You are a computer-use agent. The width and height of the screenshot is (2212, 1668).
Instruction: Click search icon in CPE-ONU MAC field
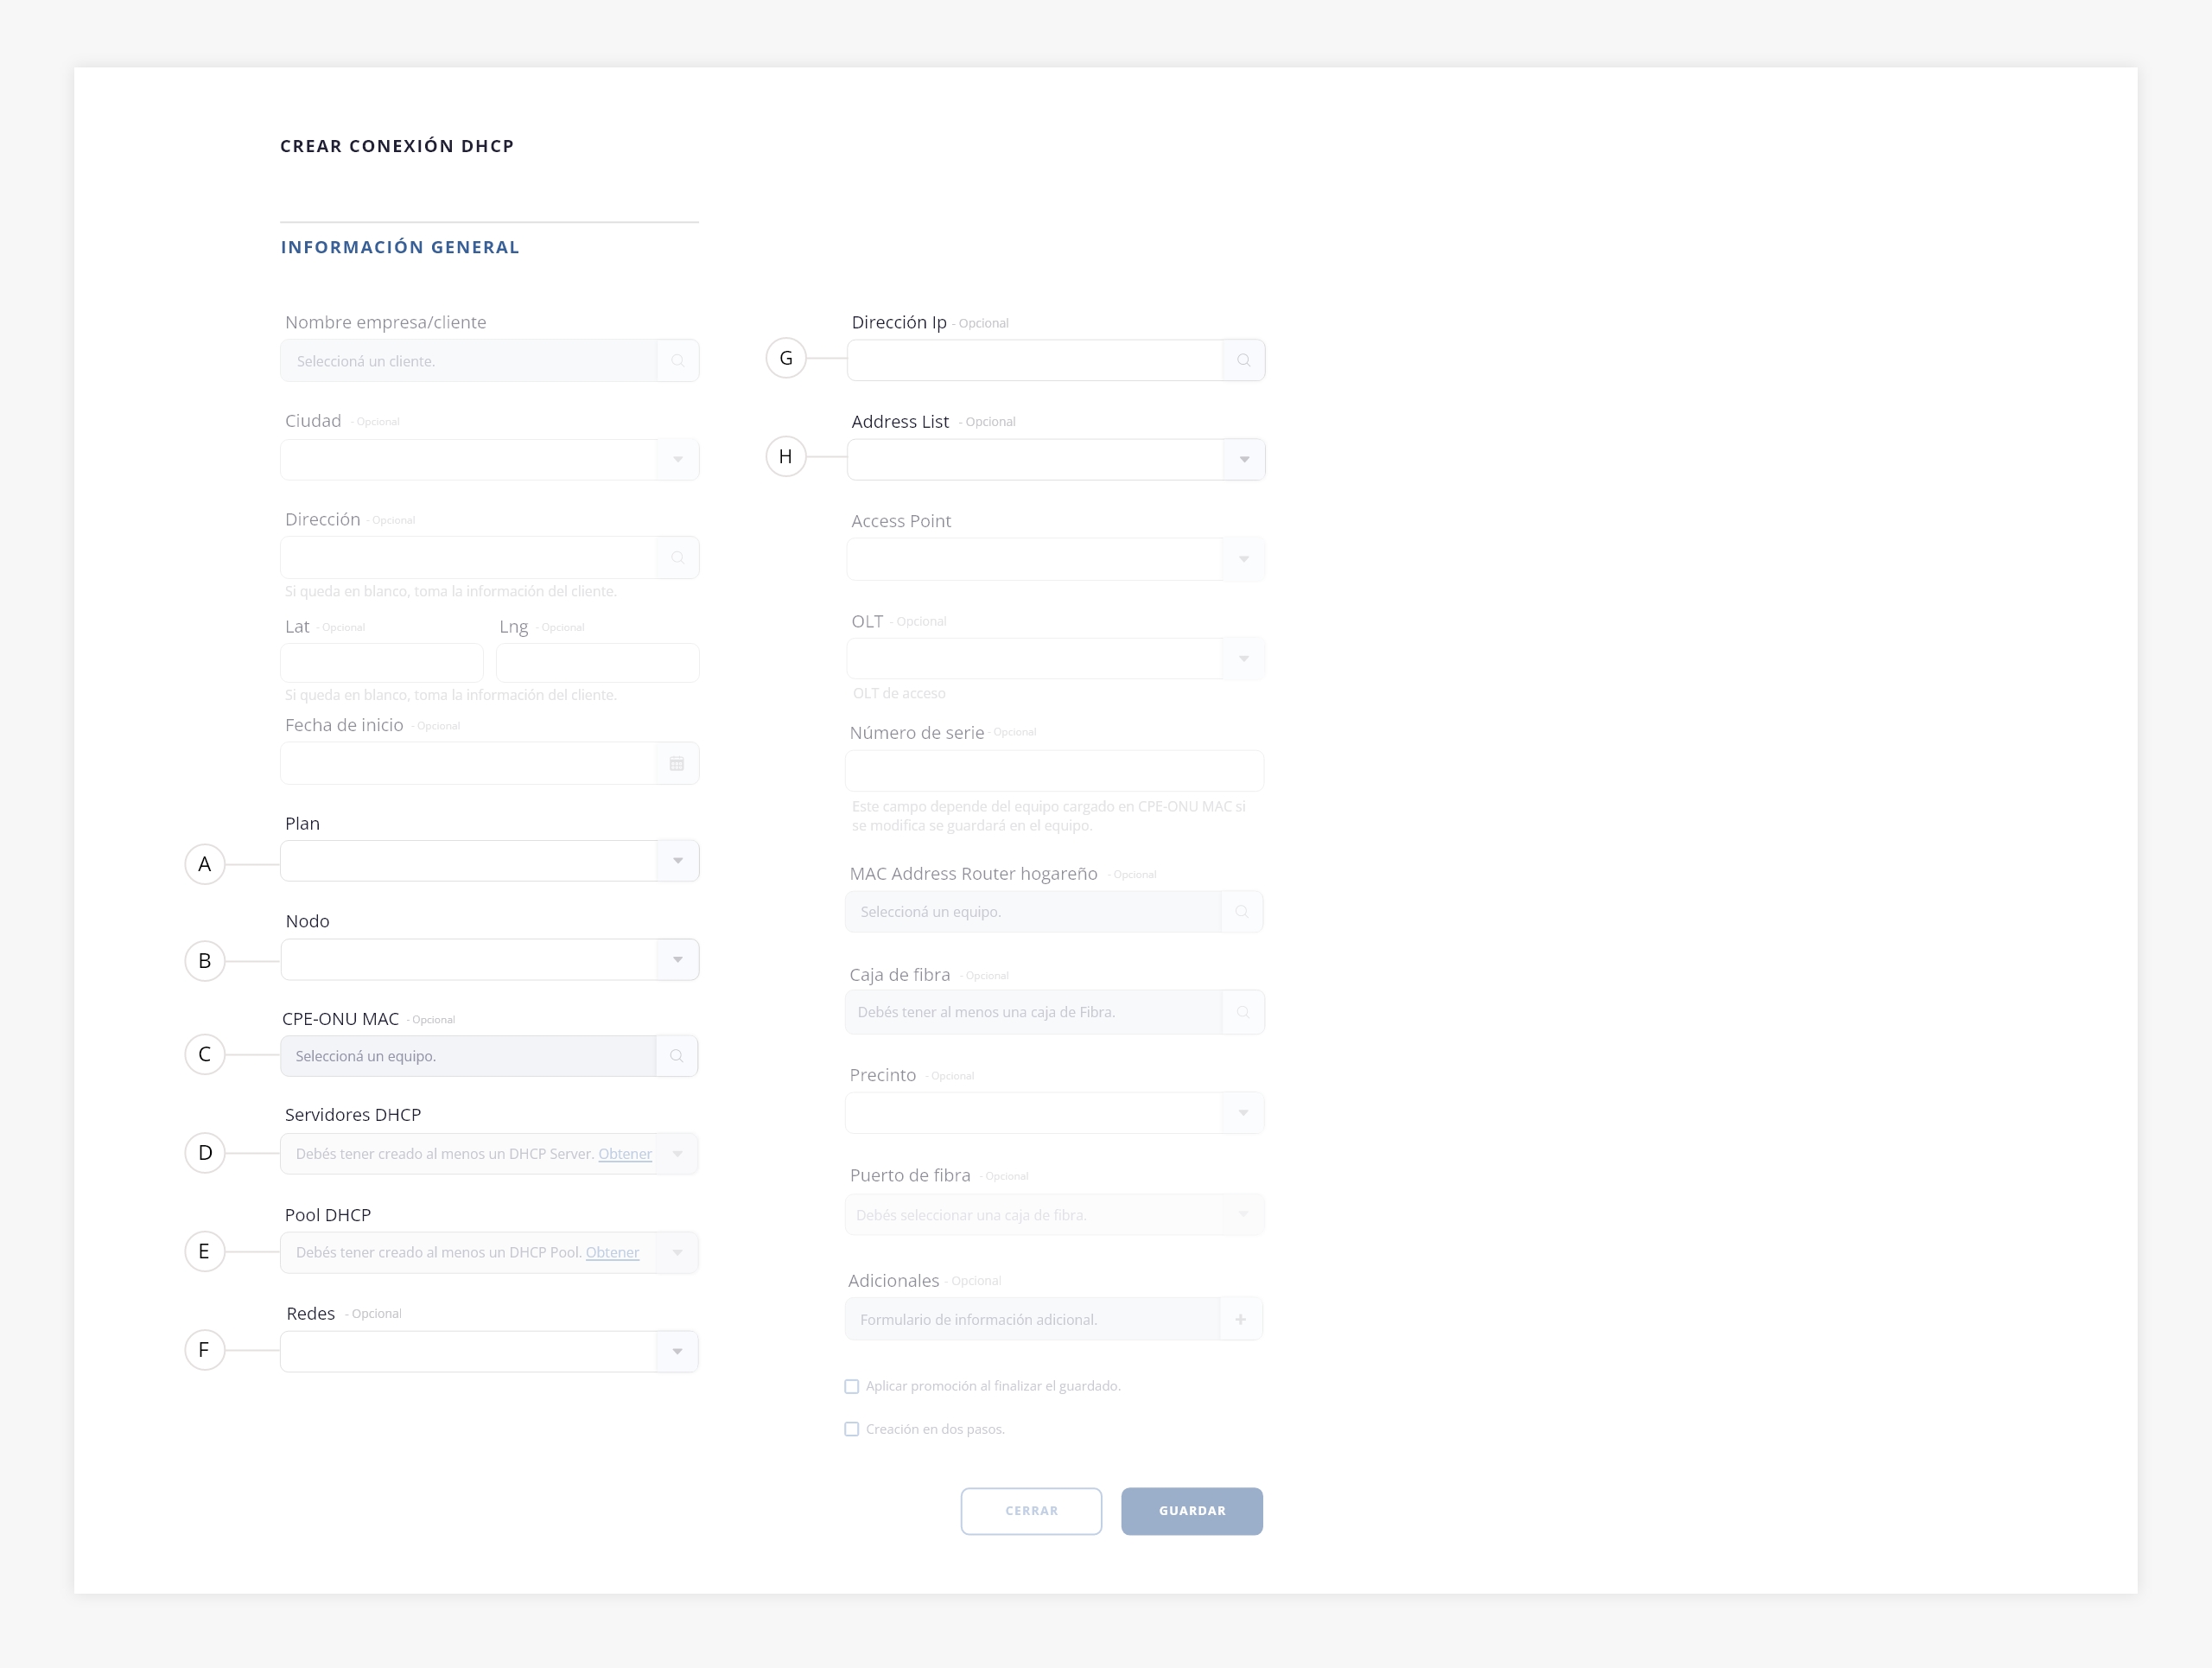point(677,1056)
